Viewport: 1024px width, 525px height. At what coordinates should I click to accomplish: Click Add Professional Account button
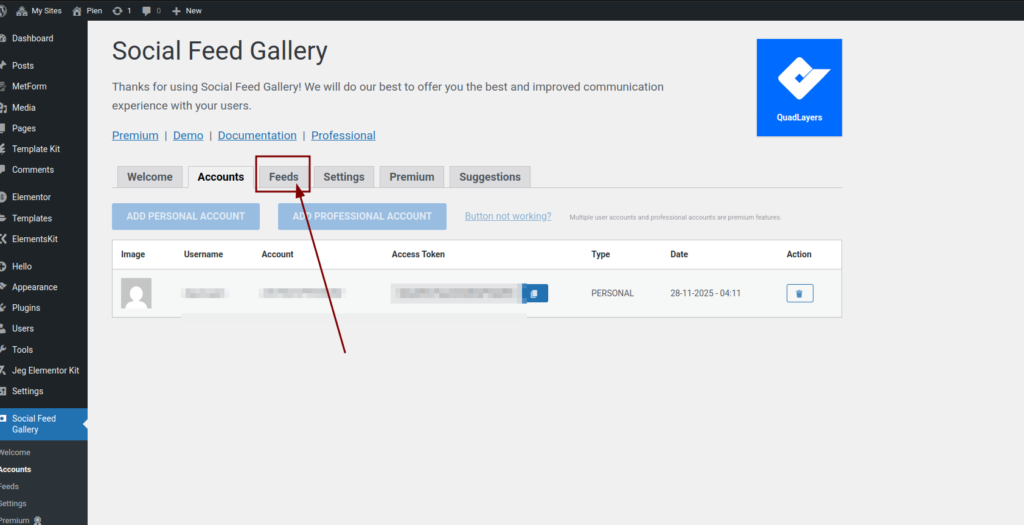click(x=362, y=216)
